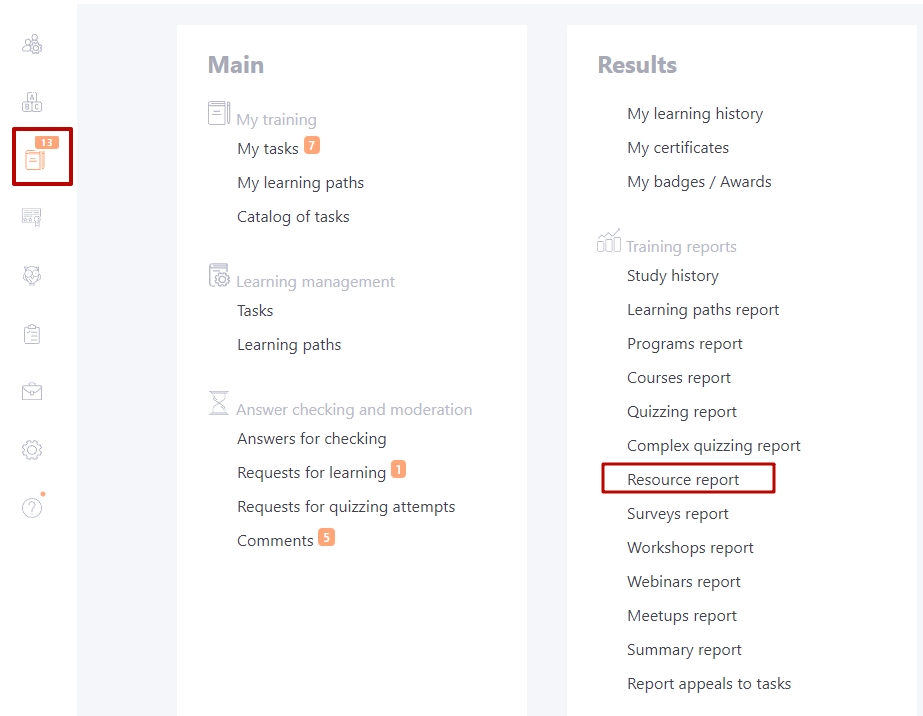Open My tasks with 7 badge
The image size is (923, 716).
[278, 148]
